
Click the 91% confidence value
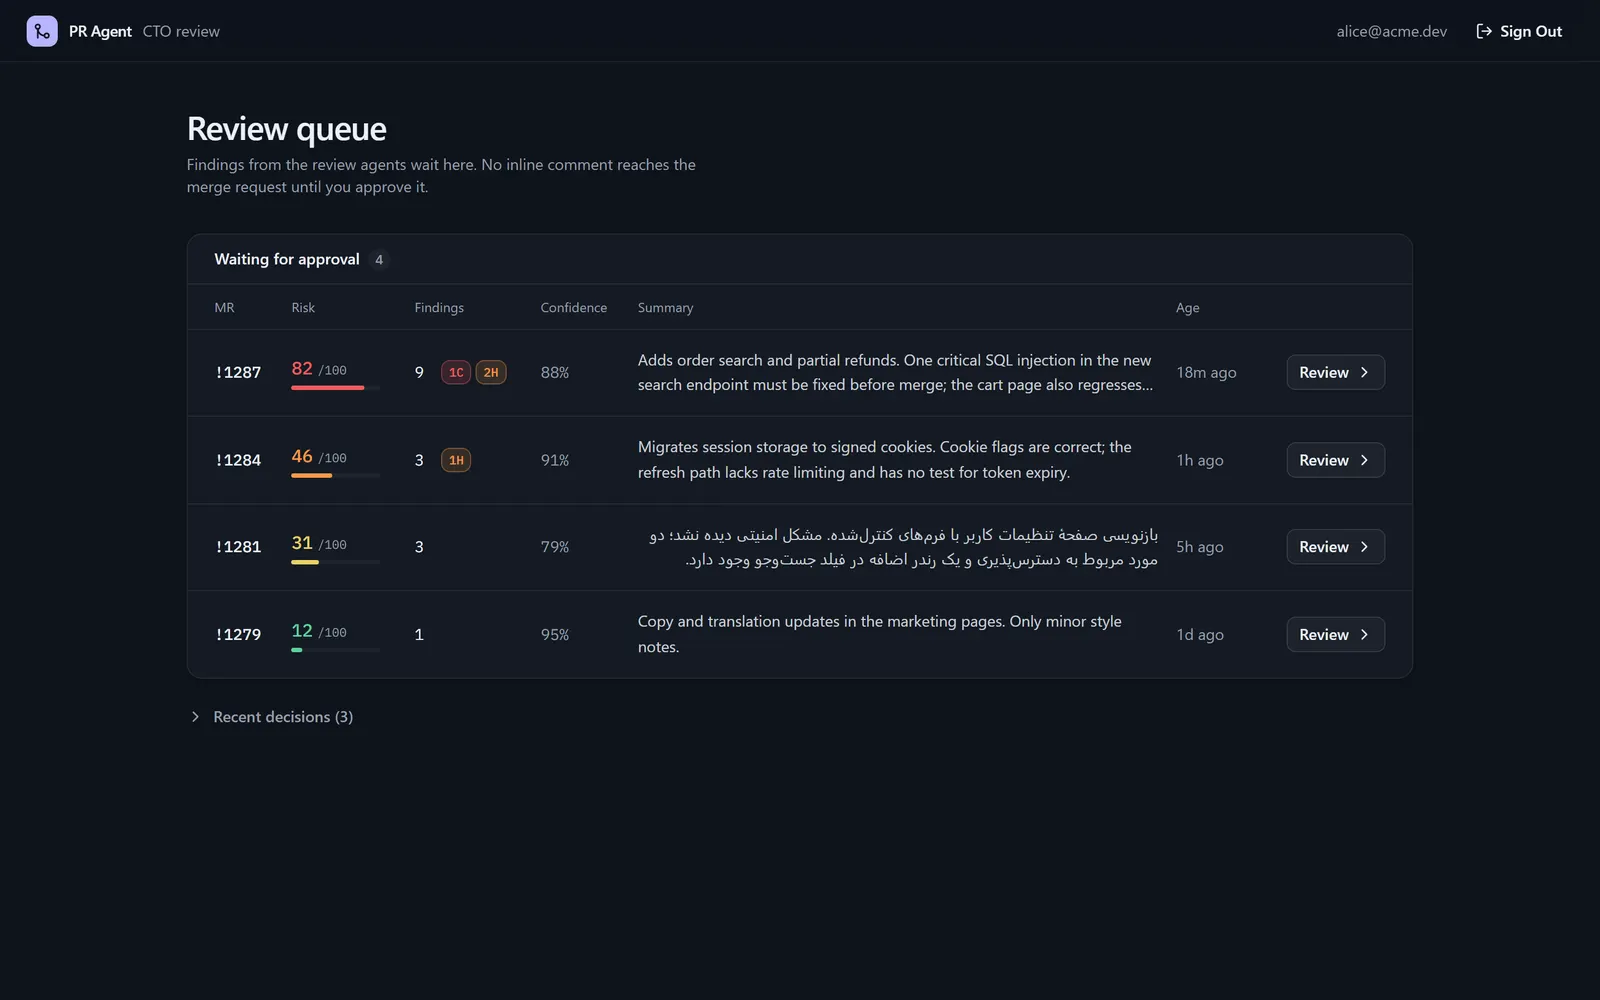pos(555,460)
